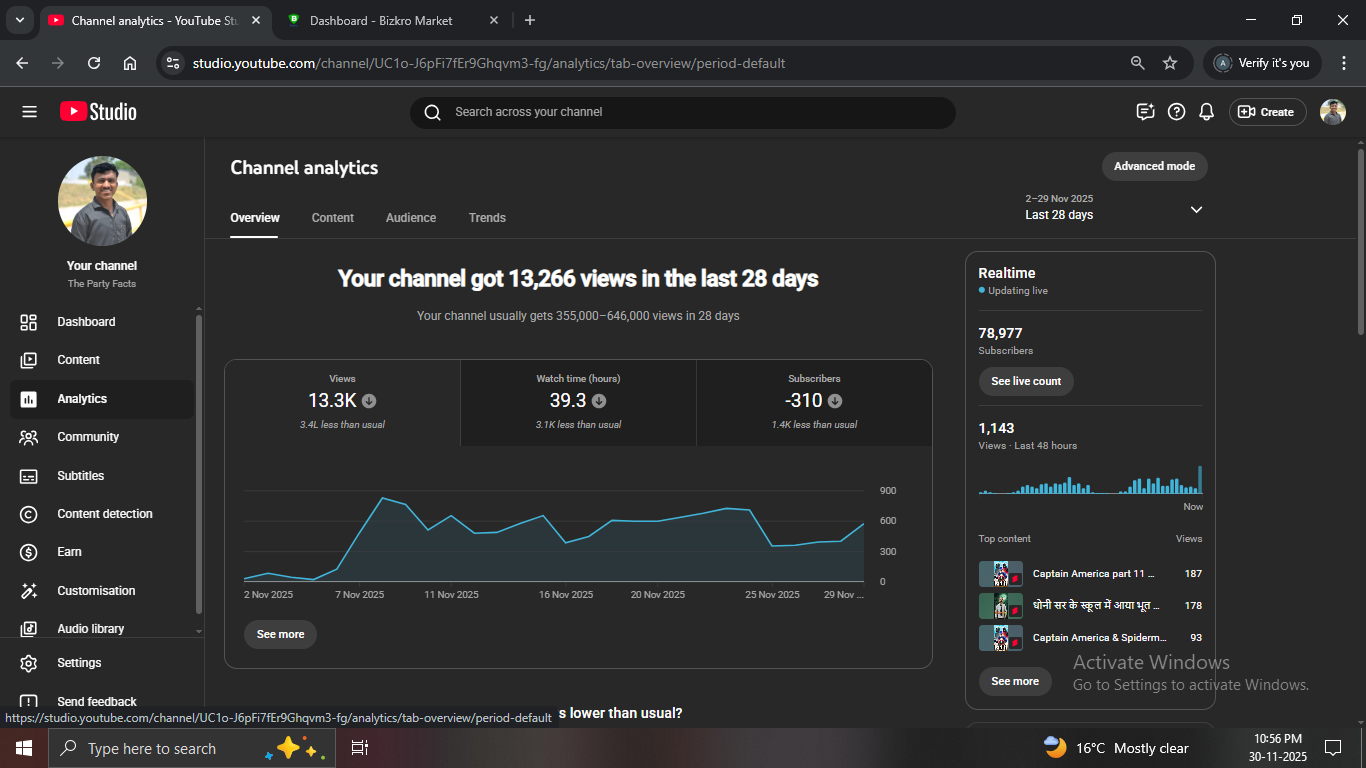1366x768 pixels.
Task: Switch to the Audience tab
Action: tap(411, 218)
